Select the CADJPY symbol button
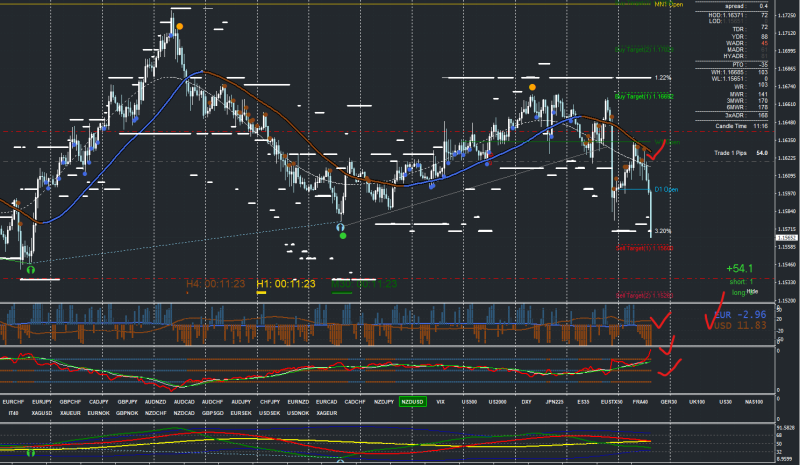Viewport: 800px width, 465px height. tap(98, 402)
